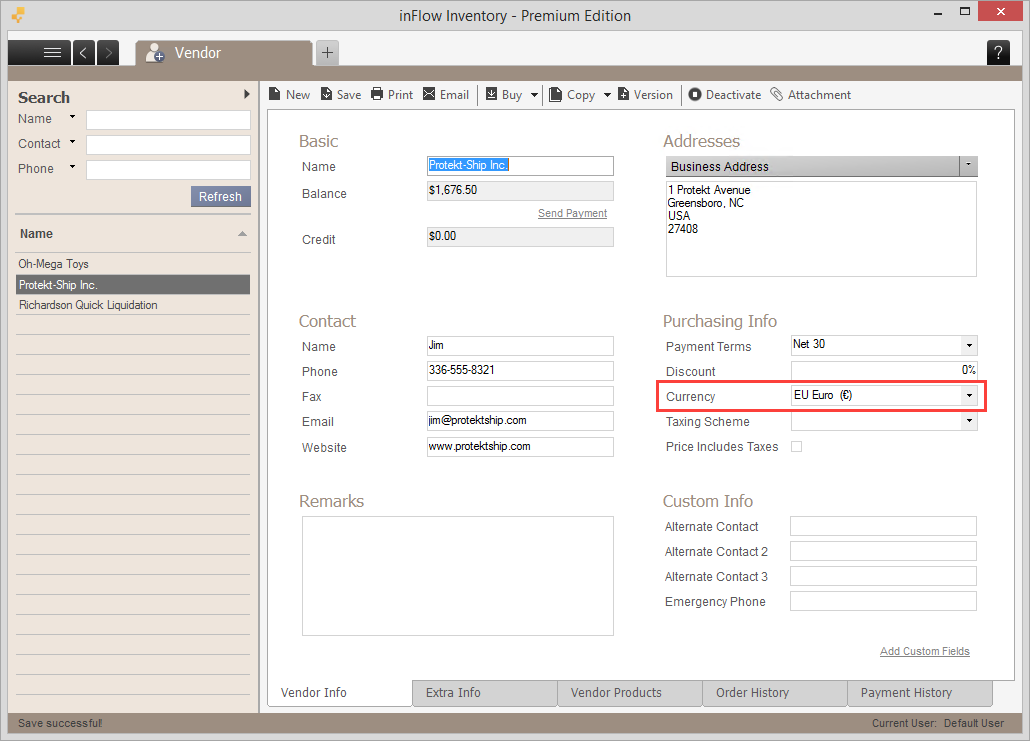Image resolution: width=1030 pixels, height=741 pixels.
Task: Open the Copy dropdown arrow
Action: tap(607, 95)
